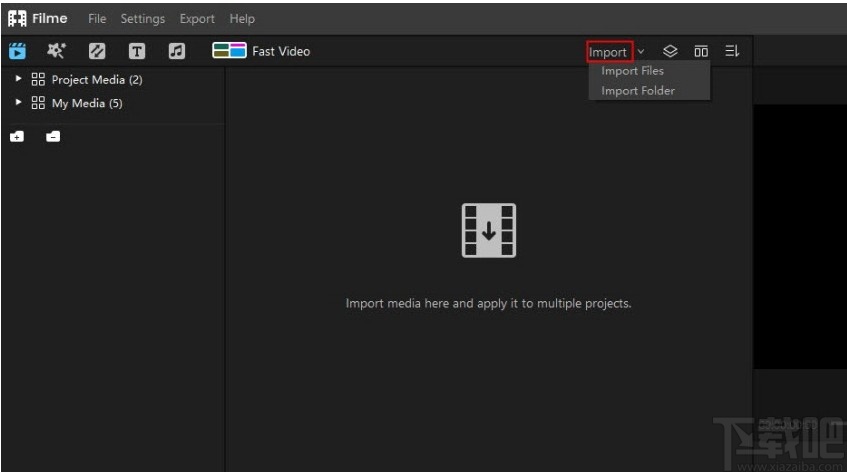Open the File menu

97,19
